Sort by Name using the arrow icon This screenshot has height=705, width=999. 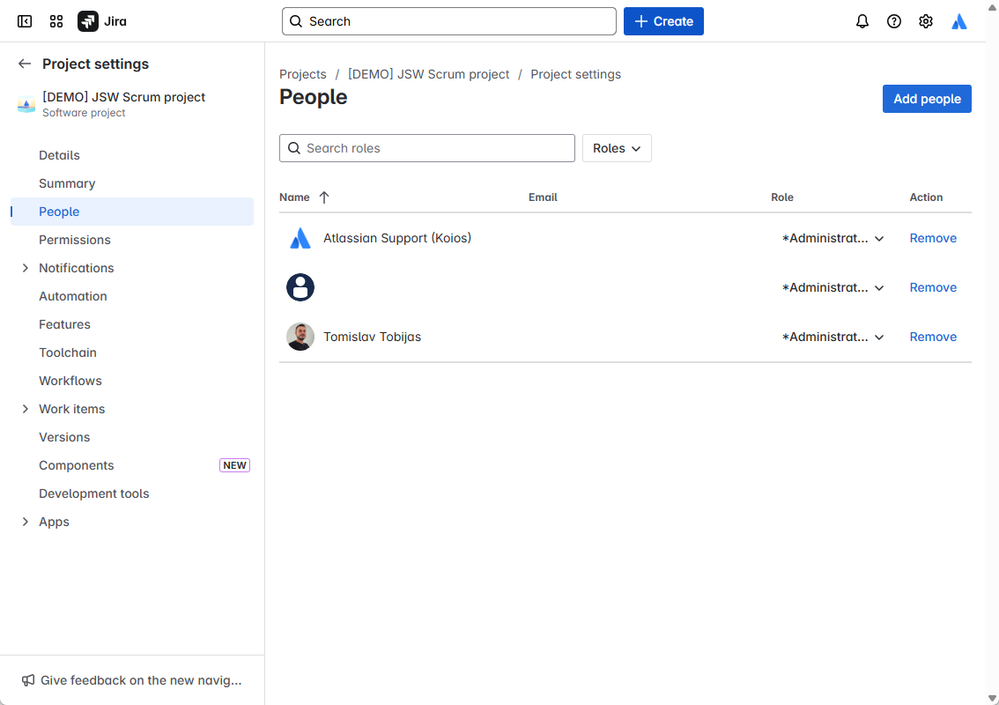click(x=324, y=197)
